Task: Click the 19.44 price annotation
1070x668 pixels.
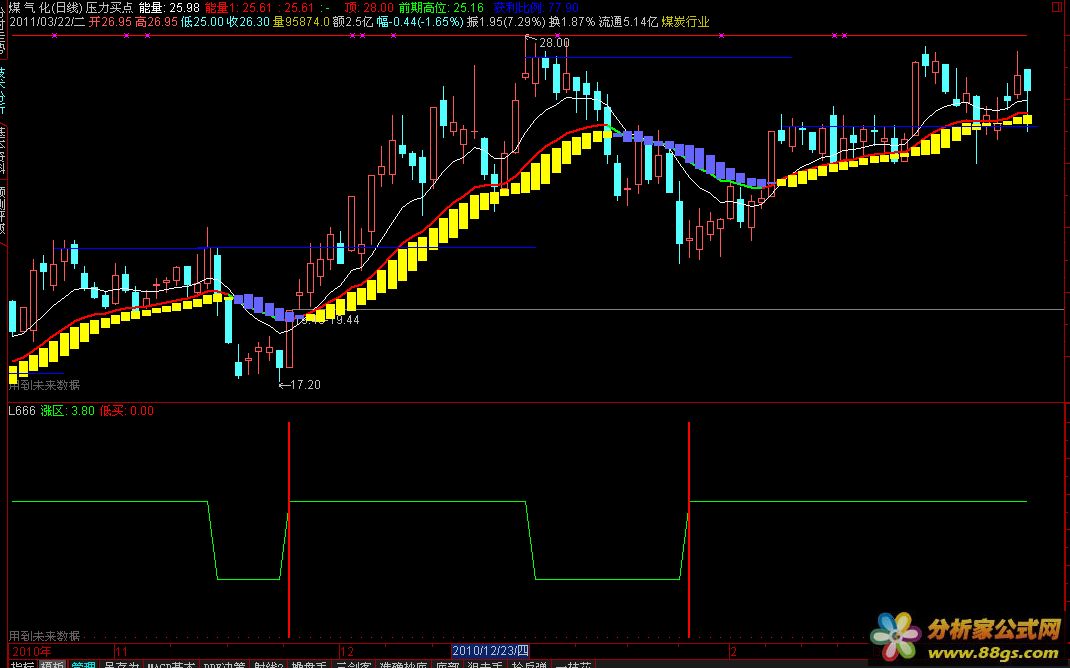Action: pyautogui.click(x=344, y=319)
